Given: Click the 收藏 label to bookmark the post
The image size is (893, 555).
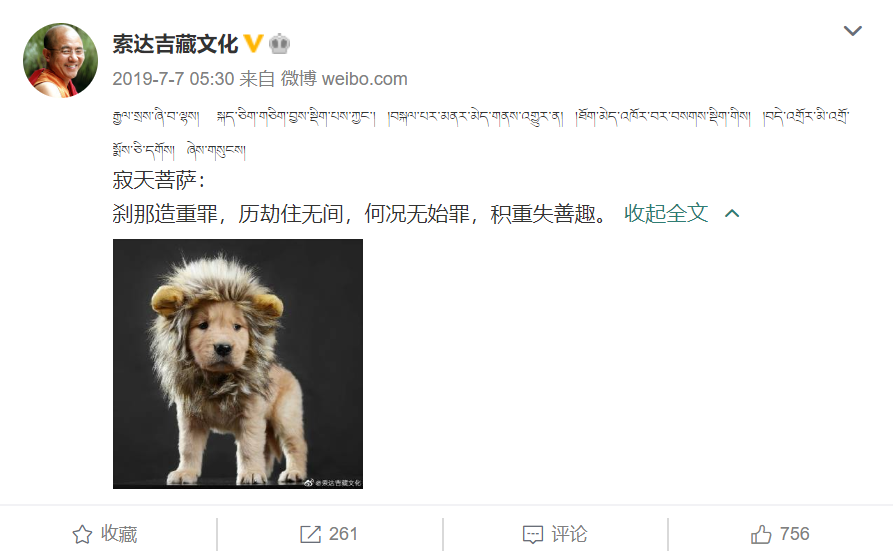Looking at the screenshot, I should (119, 534).
